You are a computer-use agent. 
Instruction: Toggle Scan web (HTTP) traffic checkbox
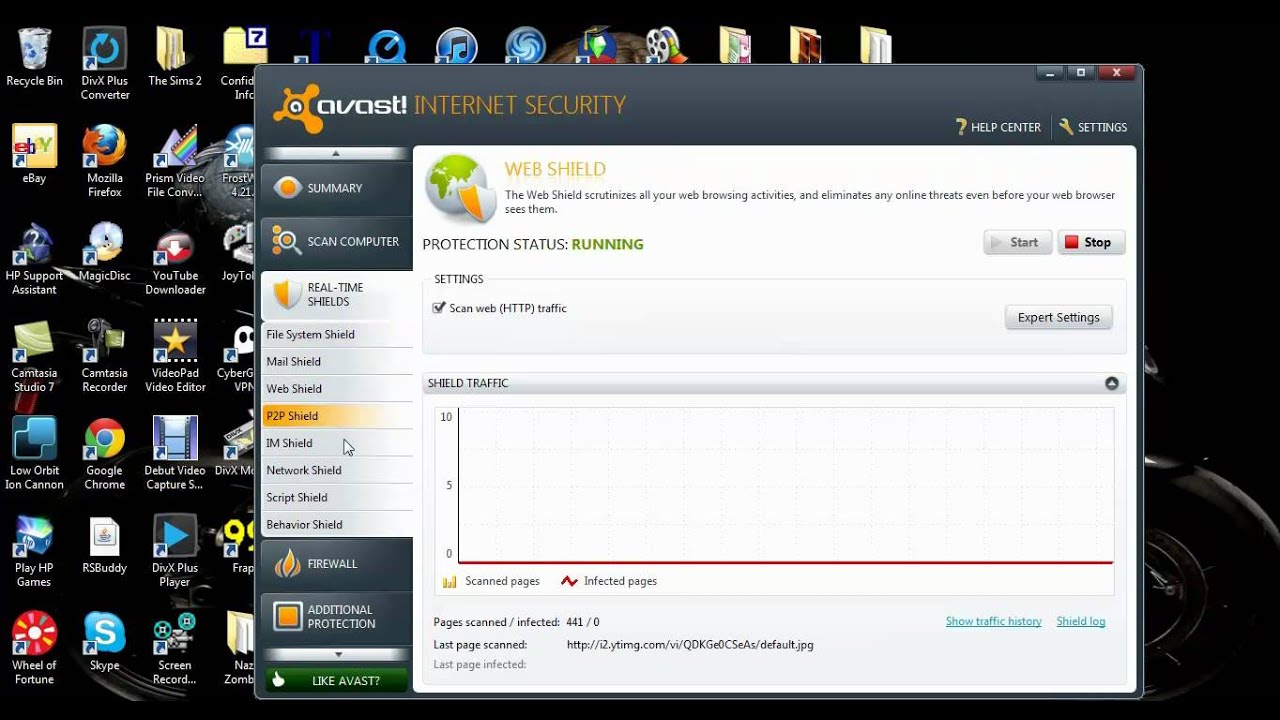[439, 308]
